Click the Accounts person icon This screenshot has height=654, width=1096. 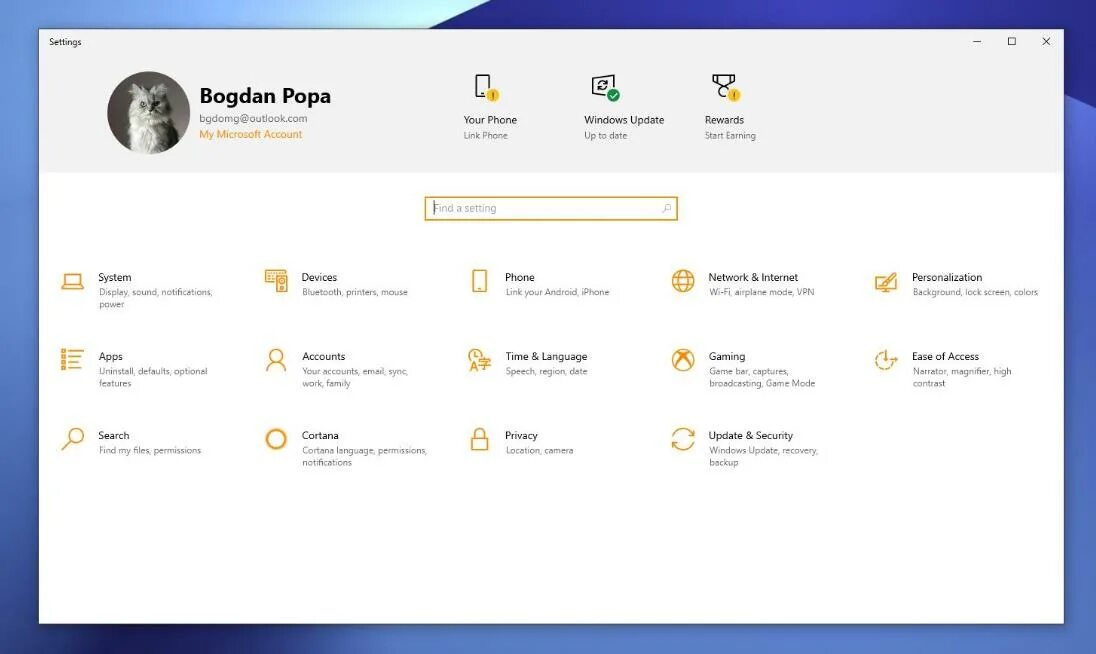276,360
